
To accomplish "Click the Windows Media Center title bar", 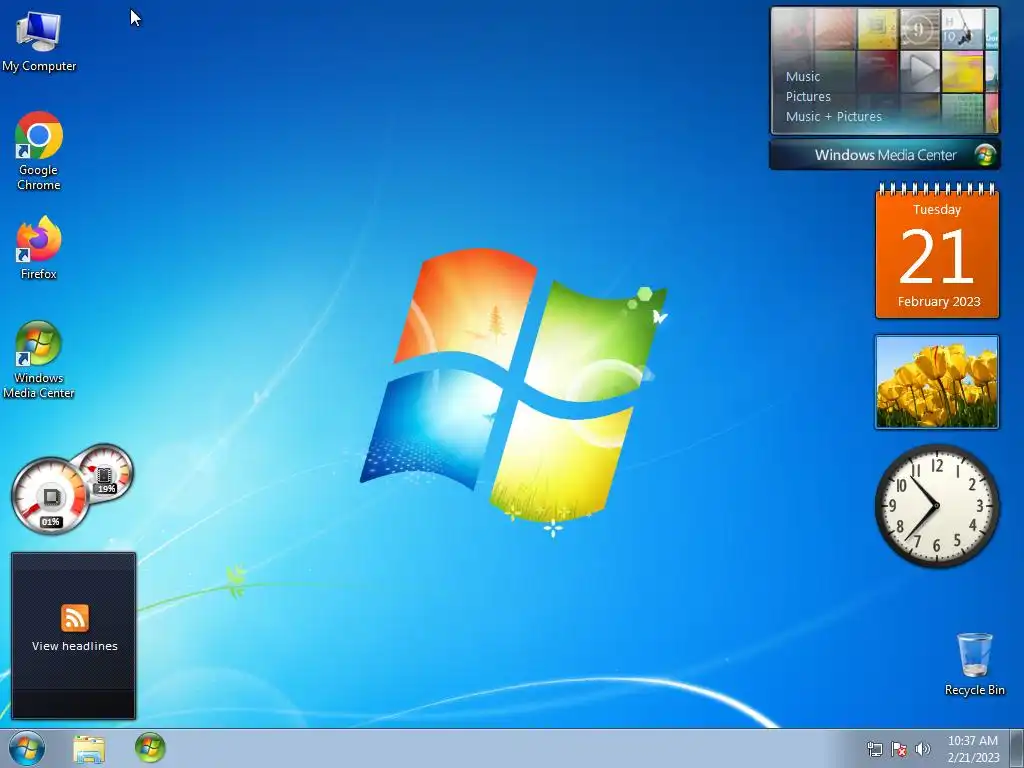I will [x=885, y=155].
